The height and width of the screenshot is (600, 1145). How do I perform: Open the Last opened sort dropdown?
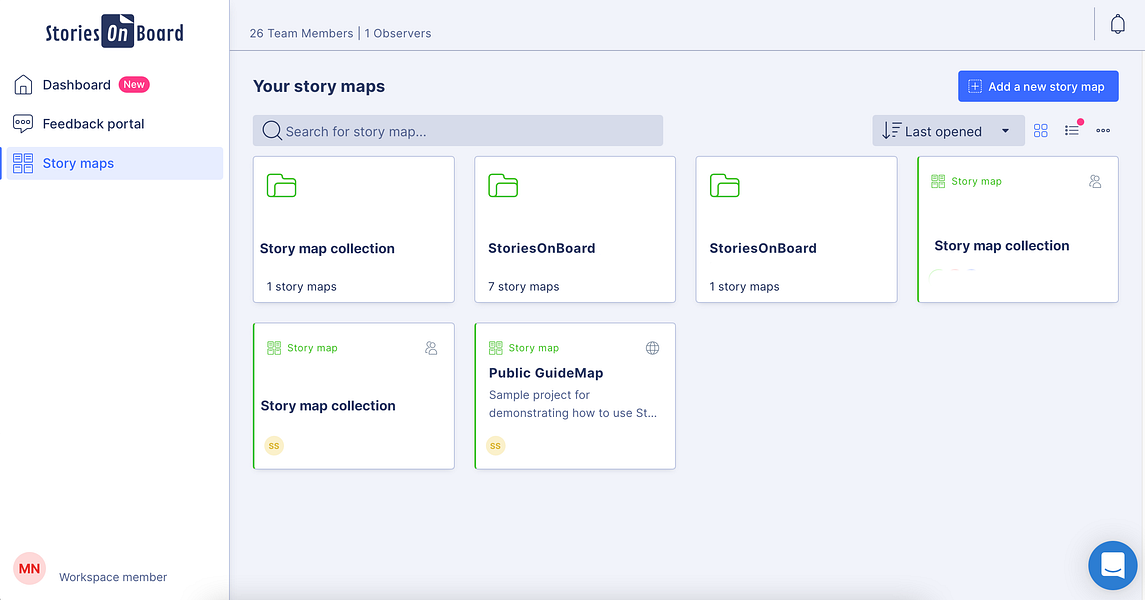(x=948, y=131)
